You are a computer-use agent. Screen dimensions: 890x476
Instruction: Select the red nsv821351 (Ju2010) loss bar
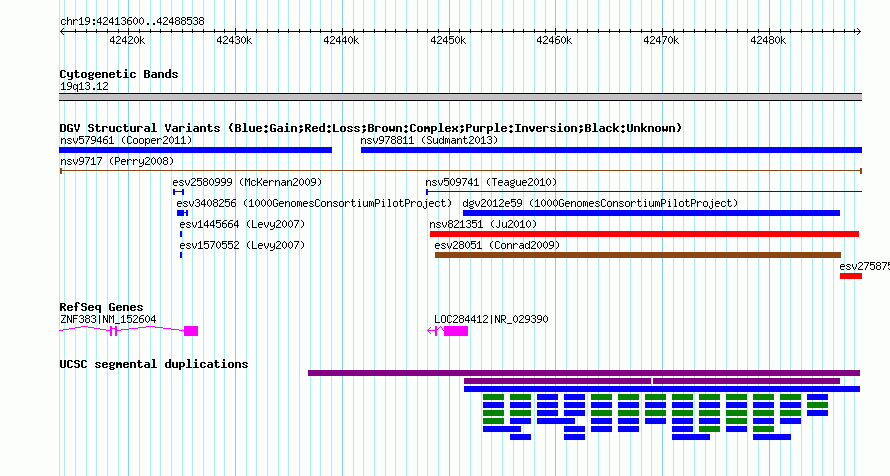pos(644,234)
